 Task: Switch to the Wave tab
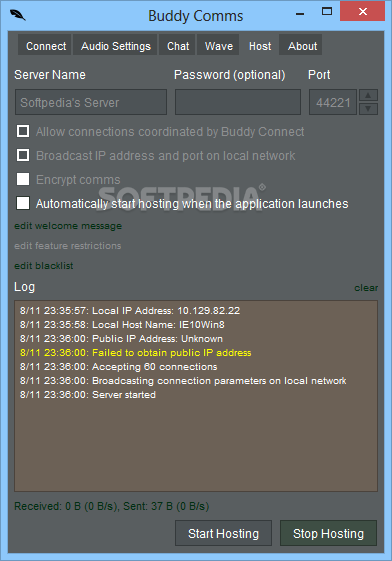tap(218, 46)
